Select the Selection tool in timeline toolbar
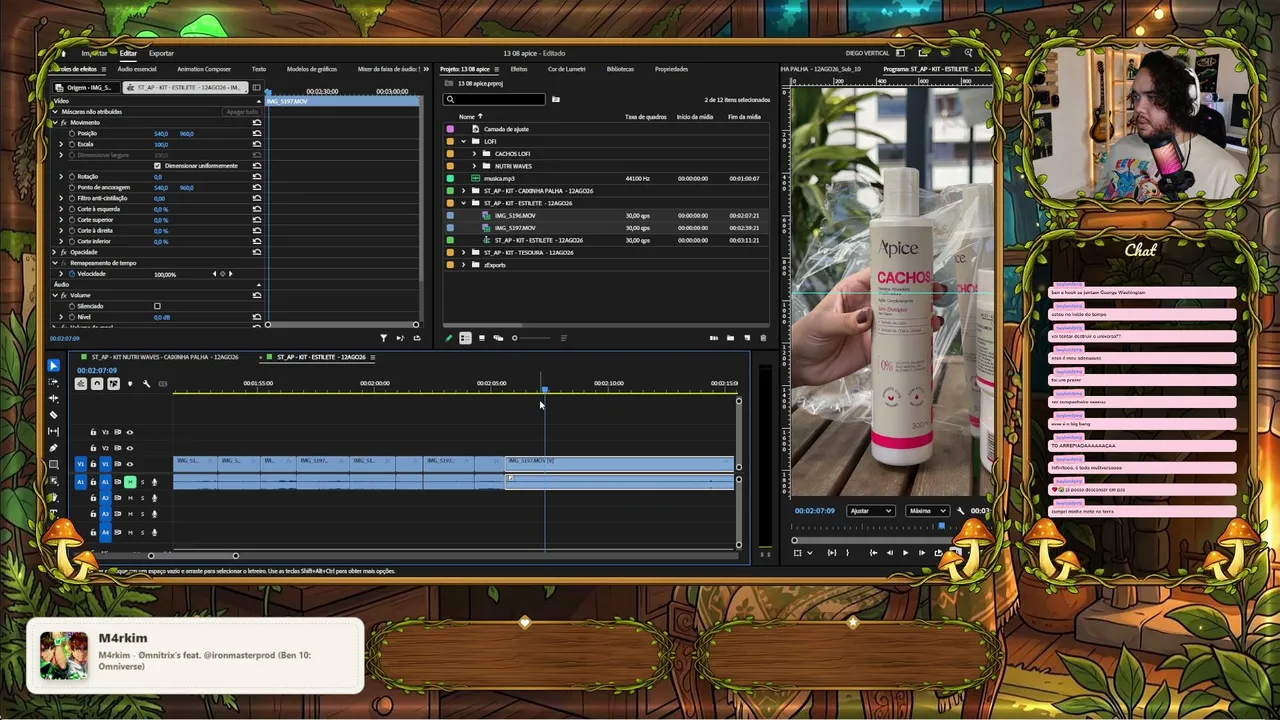Screen dimensions: 1280x720 [54, 366]
